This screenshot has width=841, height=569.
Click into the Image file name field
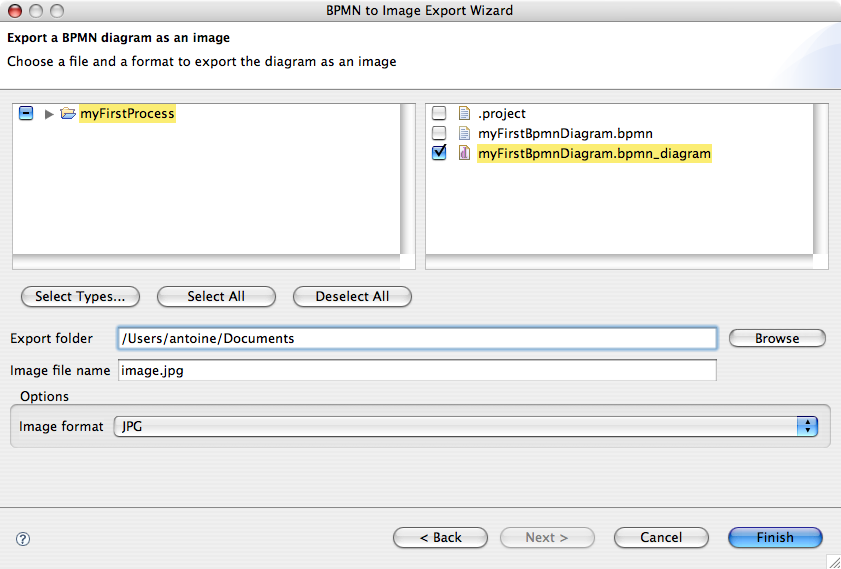417,371
